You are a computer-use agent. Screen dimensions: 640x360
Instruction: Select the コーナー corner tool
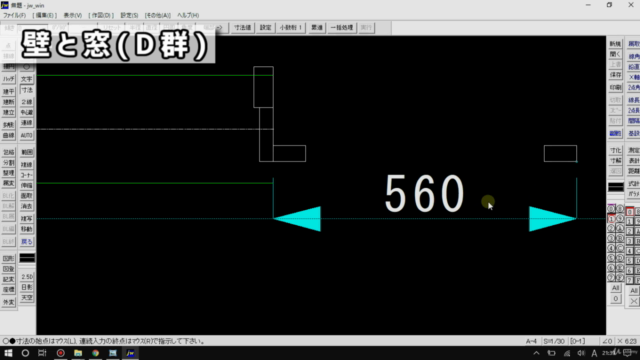(27, 175)
